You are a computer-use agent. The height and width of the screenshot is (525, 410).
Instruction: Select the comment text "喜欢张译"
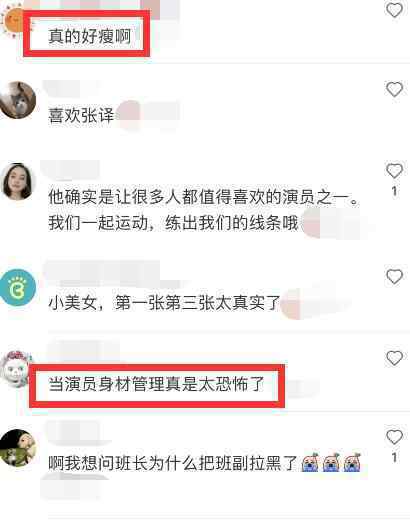[x=81, y=116]
